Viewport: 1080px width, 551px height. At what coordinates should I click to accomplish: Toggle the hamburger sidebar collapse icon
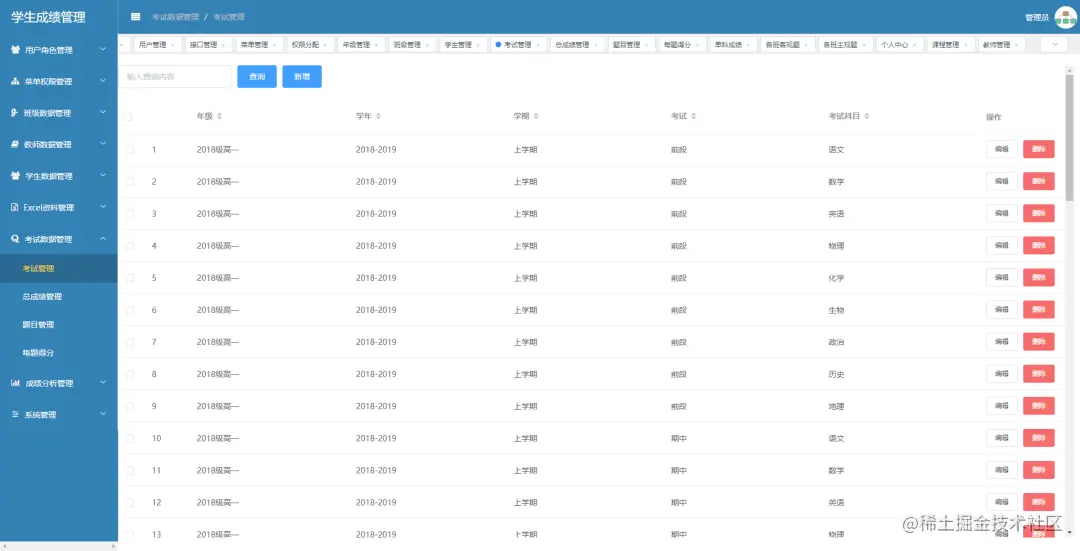pyautogui.click(x=136, y=17)
